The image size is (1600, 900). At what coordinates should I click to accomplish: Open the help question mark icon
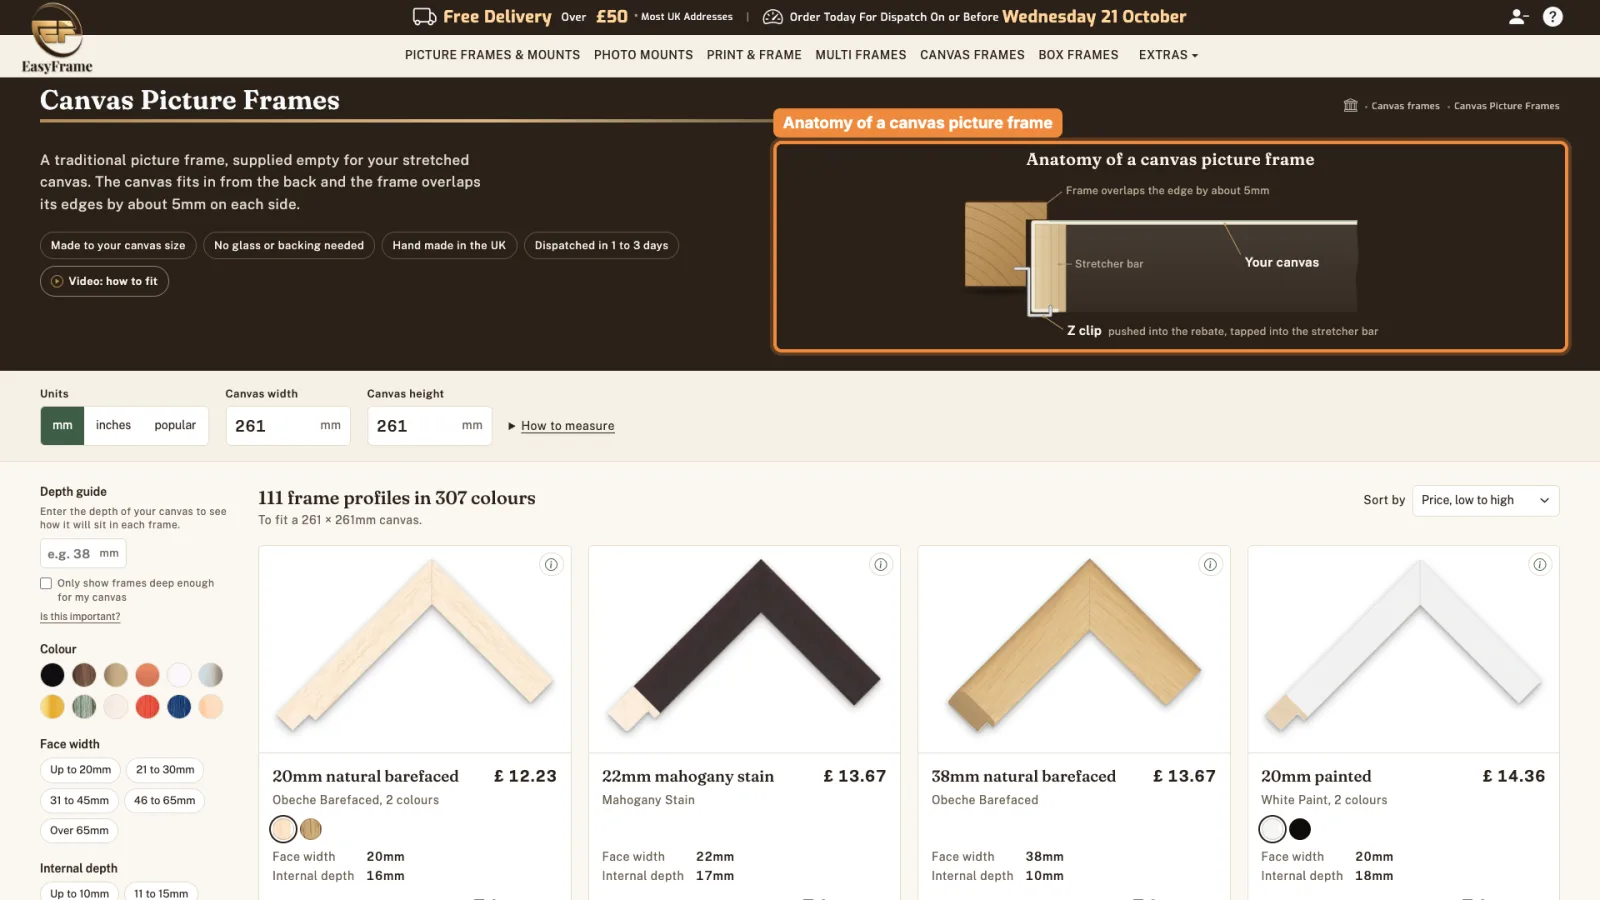[1553, 17]
